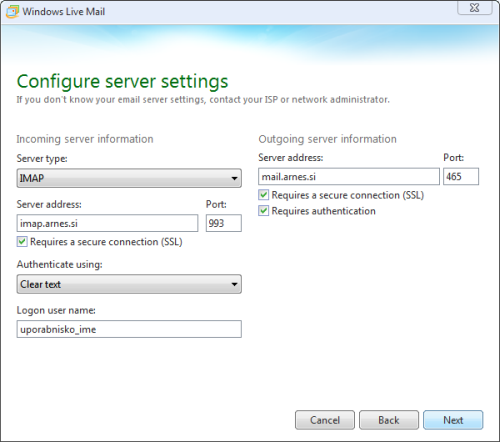This screenshot has height=442, width=500.
Task: Click the outgoing server address field mail.arnes.si
Action: tap(349, 176)
